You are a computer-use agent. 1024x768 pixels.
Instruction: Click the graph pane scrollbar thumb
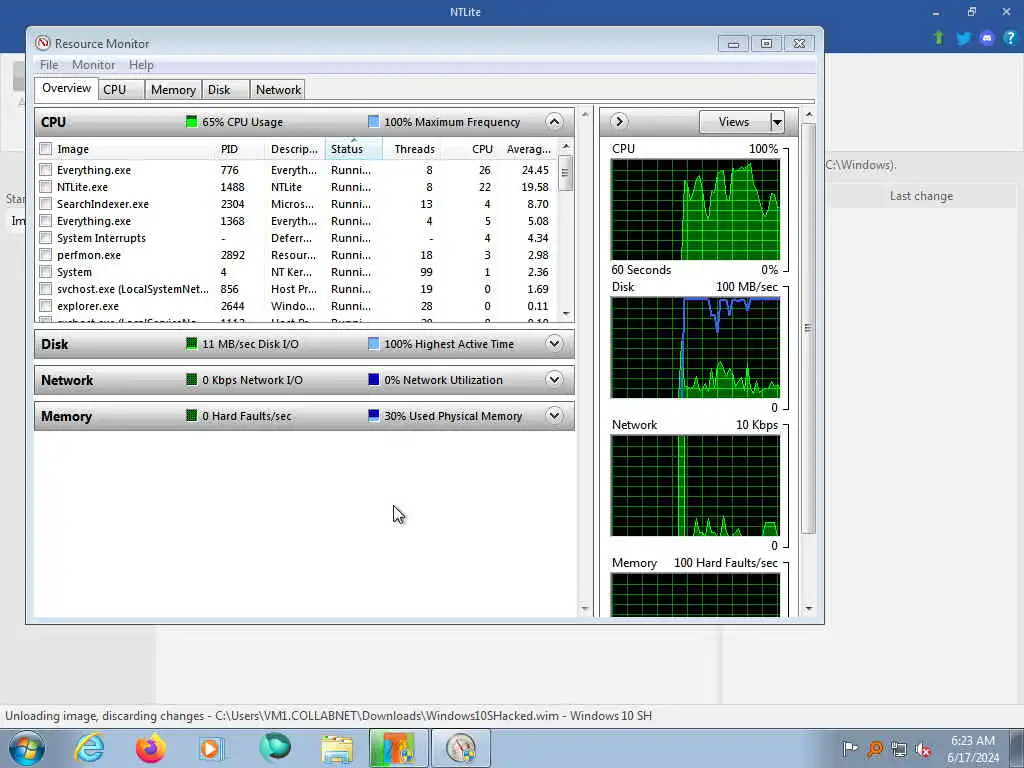tap(808, 328)
